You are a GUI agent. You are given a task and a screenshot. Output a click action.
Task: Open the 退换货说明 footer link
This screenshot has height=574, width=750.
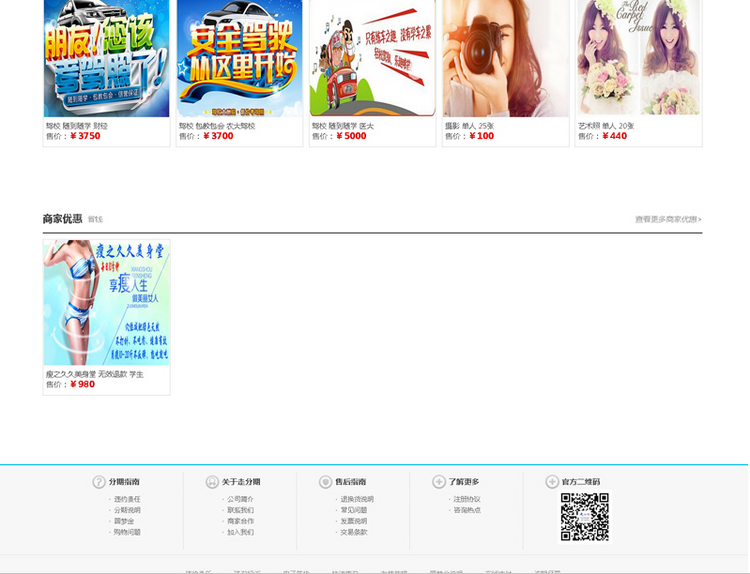pyautogui.click(x=357, y=499)
